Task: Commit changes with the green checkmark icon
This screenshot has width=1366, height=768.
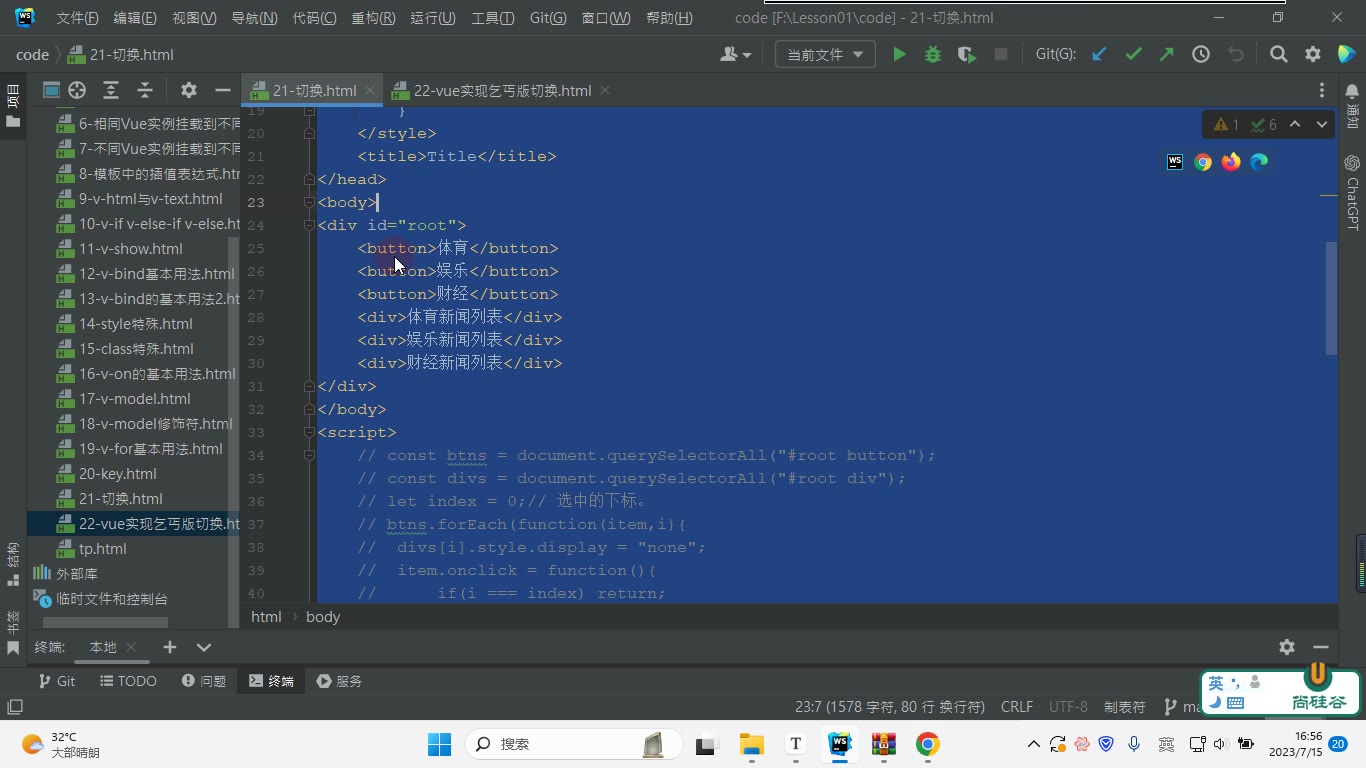Action: pyautogui.click(x=1133, y=55)
